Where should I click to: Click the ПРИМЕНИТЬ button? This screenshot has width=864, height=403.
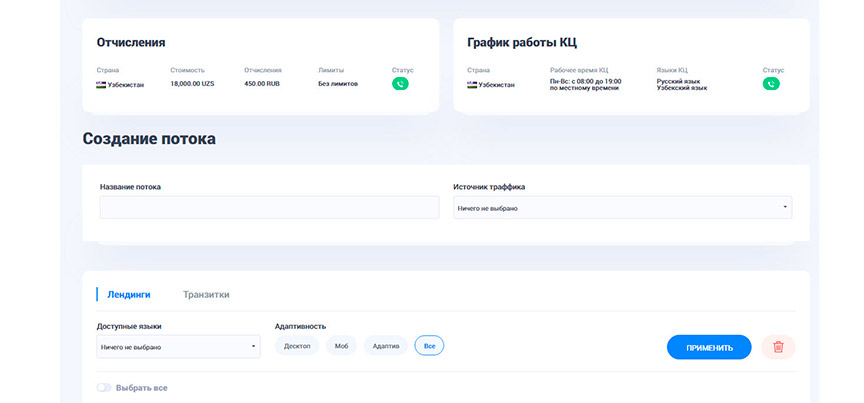709,347
